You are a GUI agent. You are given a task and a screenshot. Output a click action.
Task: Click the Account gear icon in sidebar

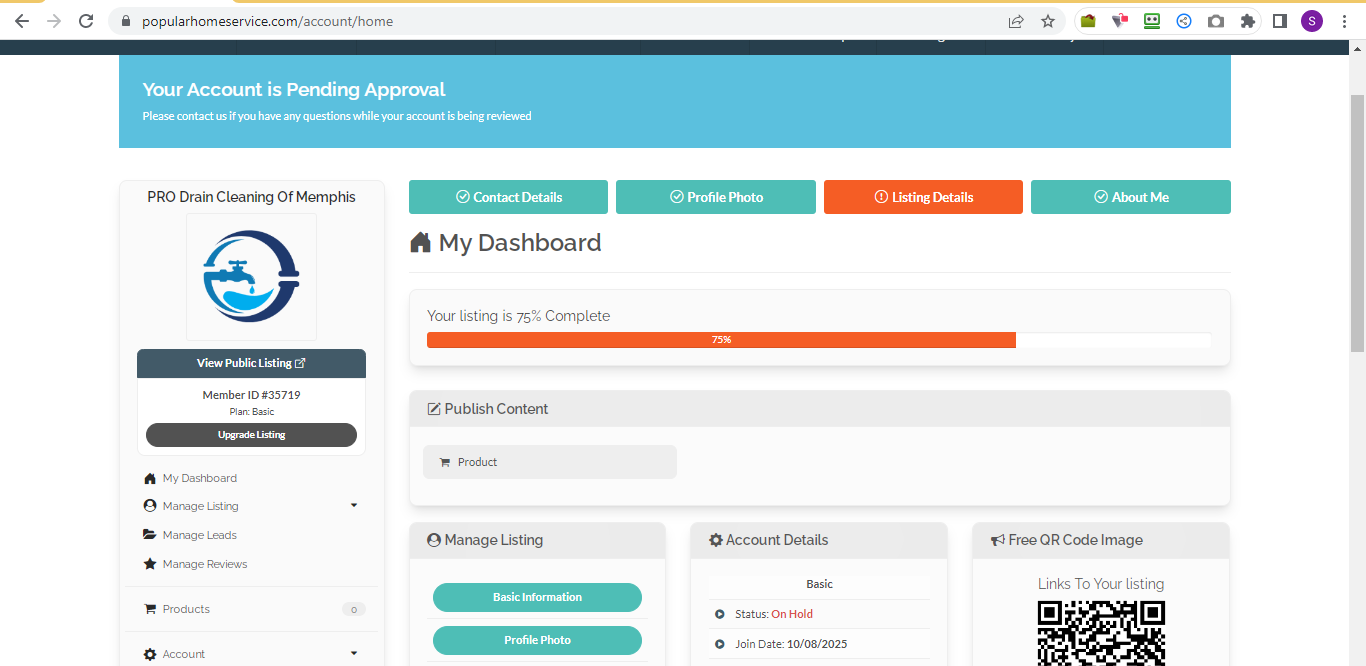click(150, 654)
